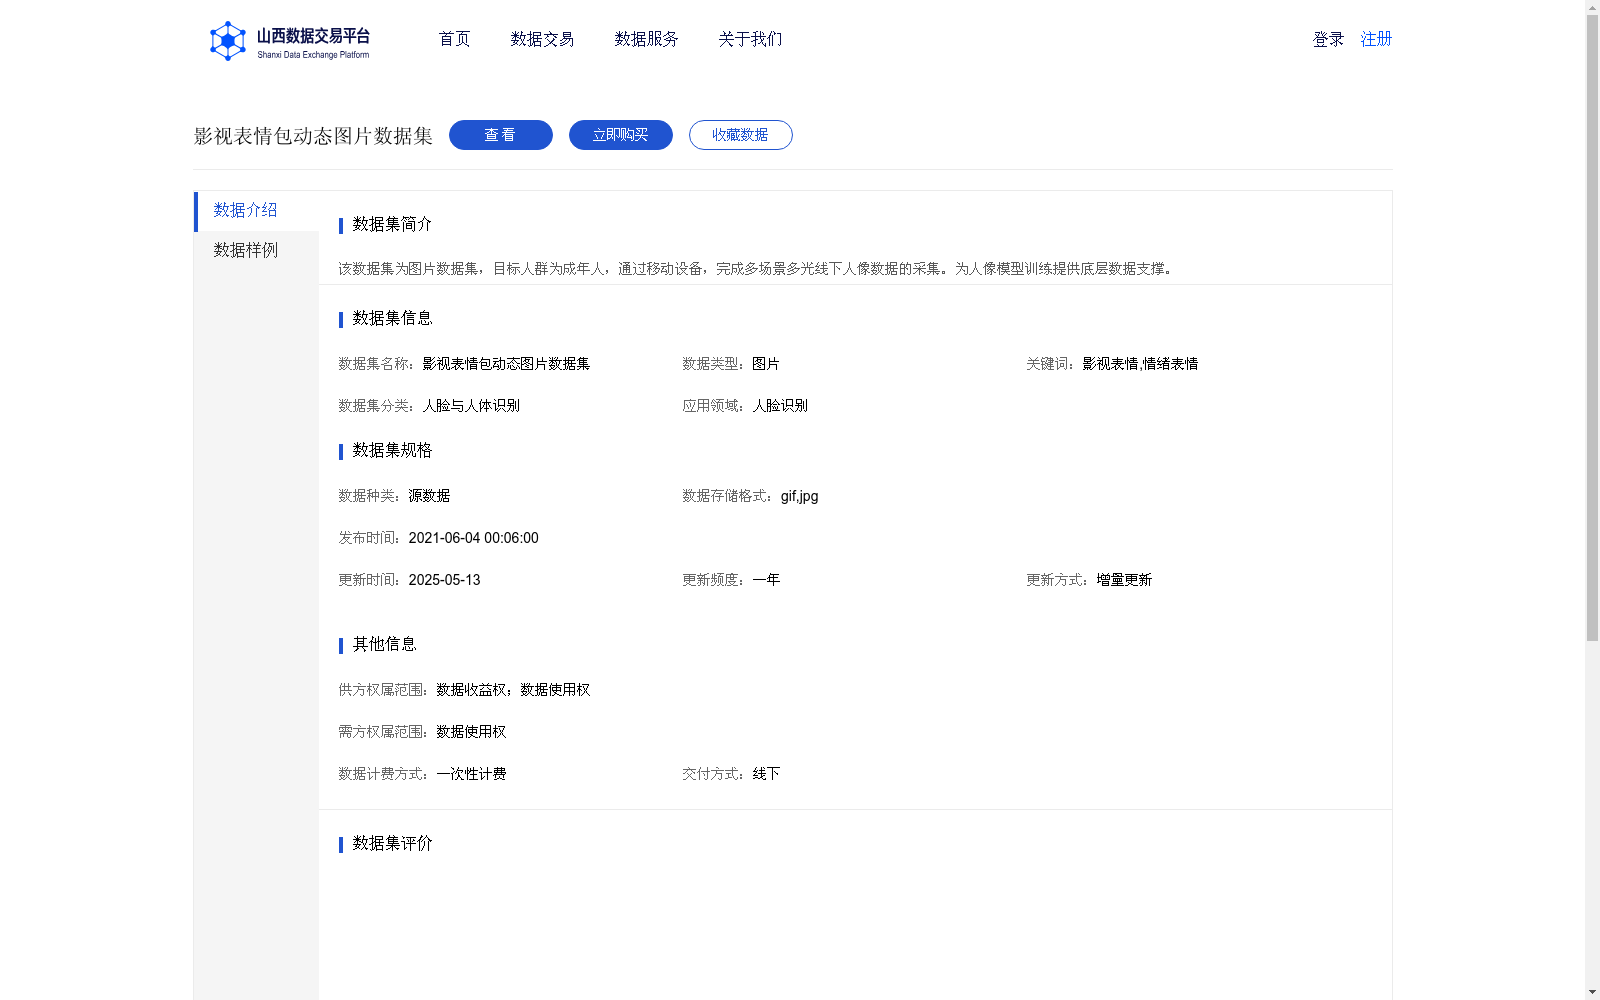
Task: Click delivery method value 线下
Action: pos(766,774)
